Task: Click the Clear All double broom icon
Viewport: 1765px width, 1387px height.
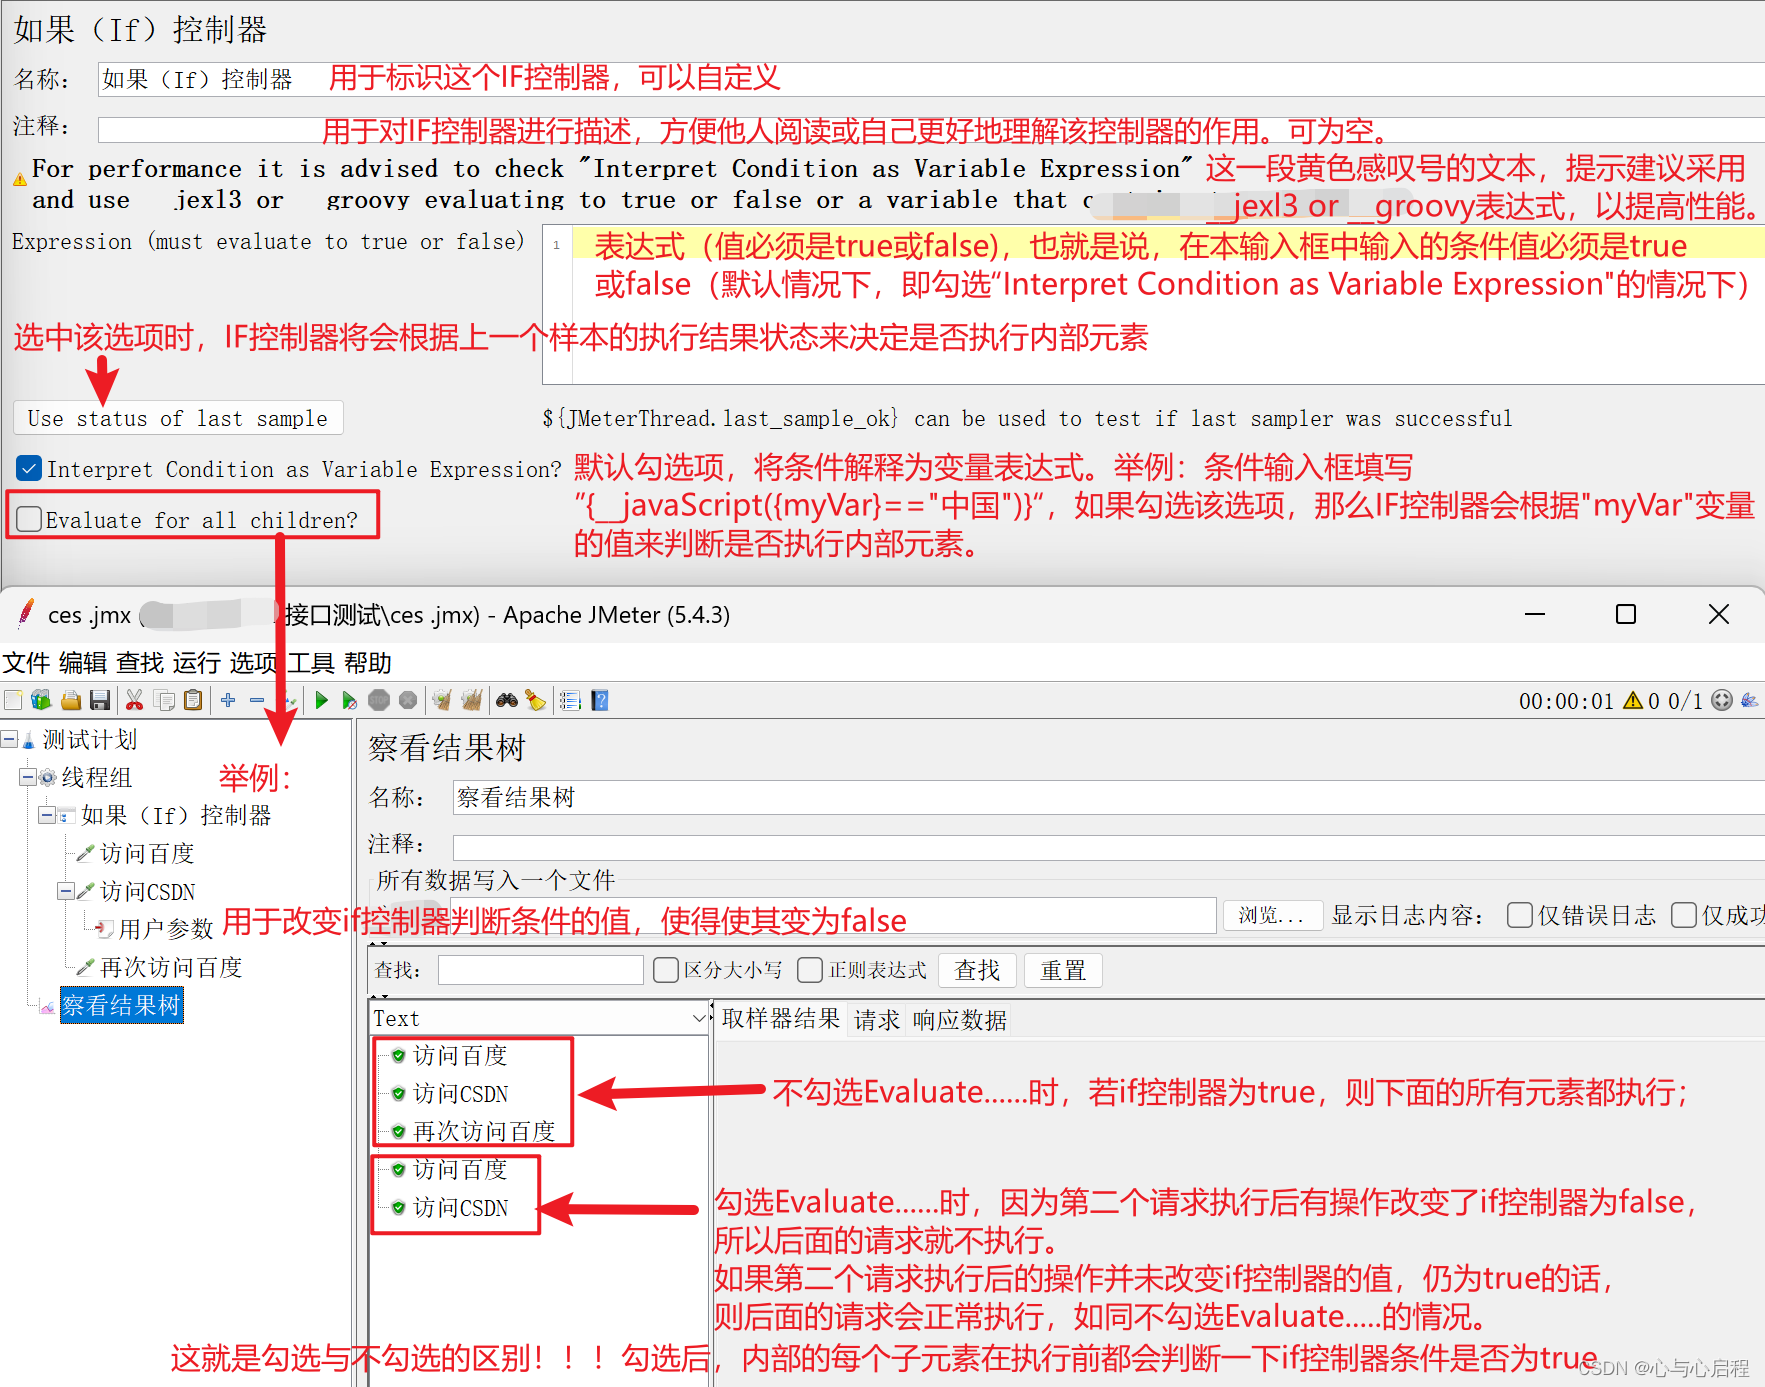Action: tap(472, 700)
